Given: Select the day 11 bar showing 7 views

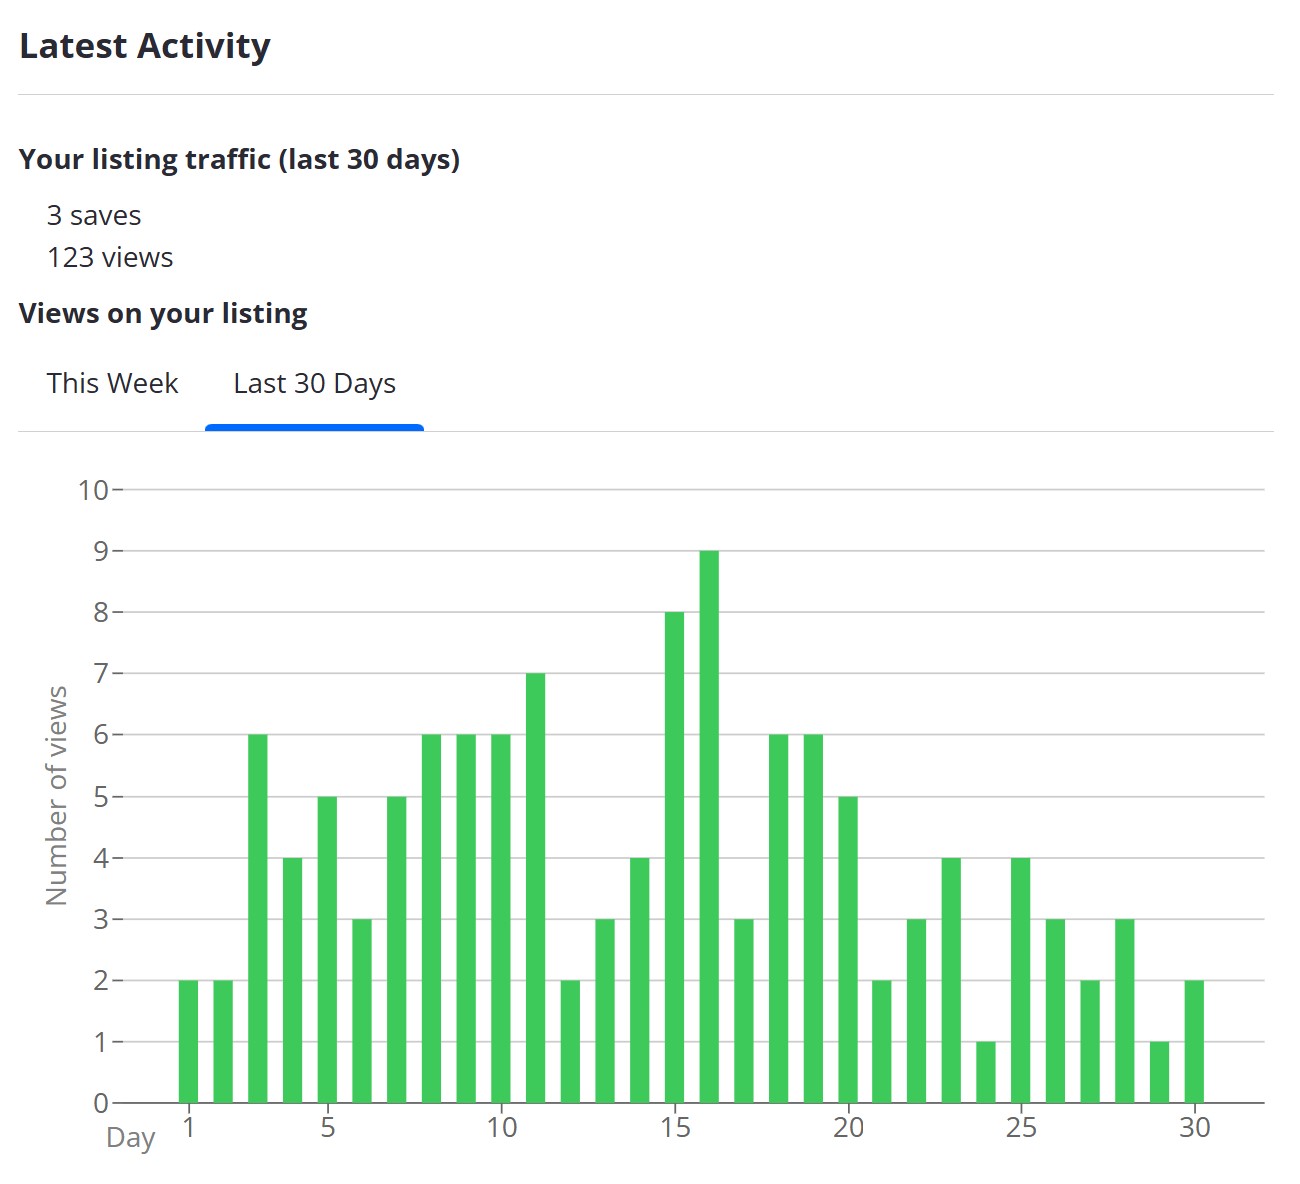Looking at the screenshot, I should [535, 888].
